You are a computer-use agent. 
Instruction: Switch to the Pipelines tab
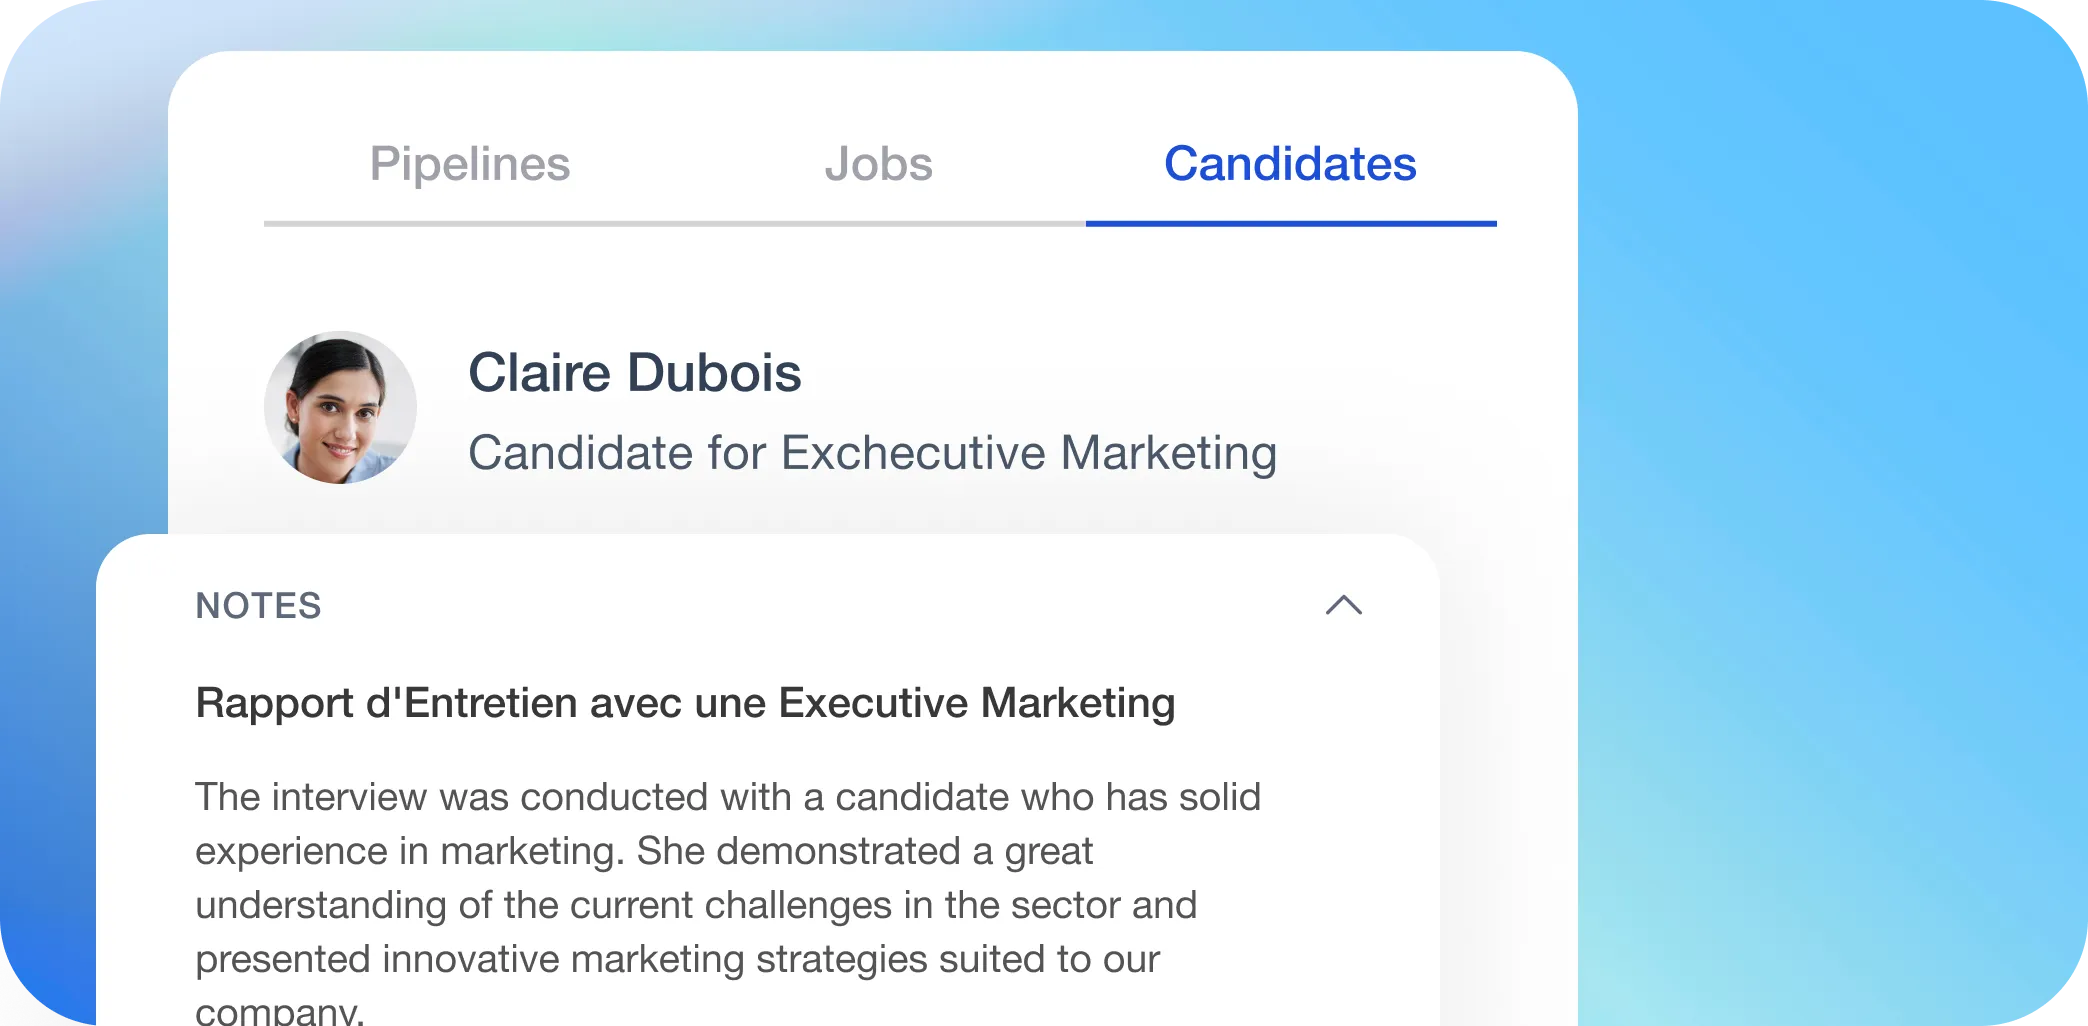[470, 164]
